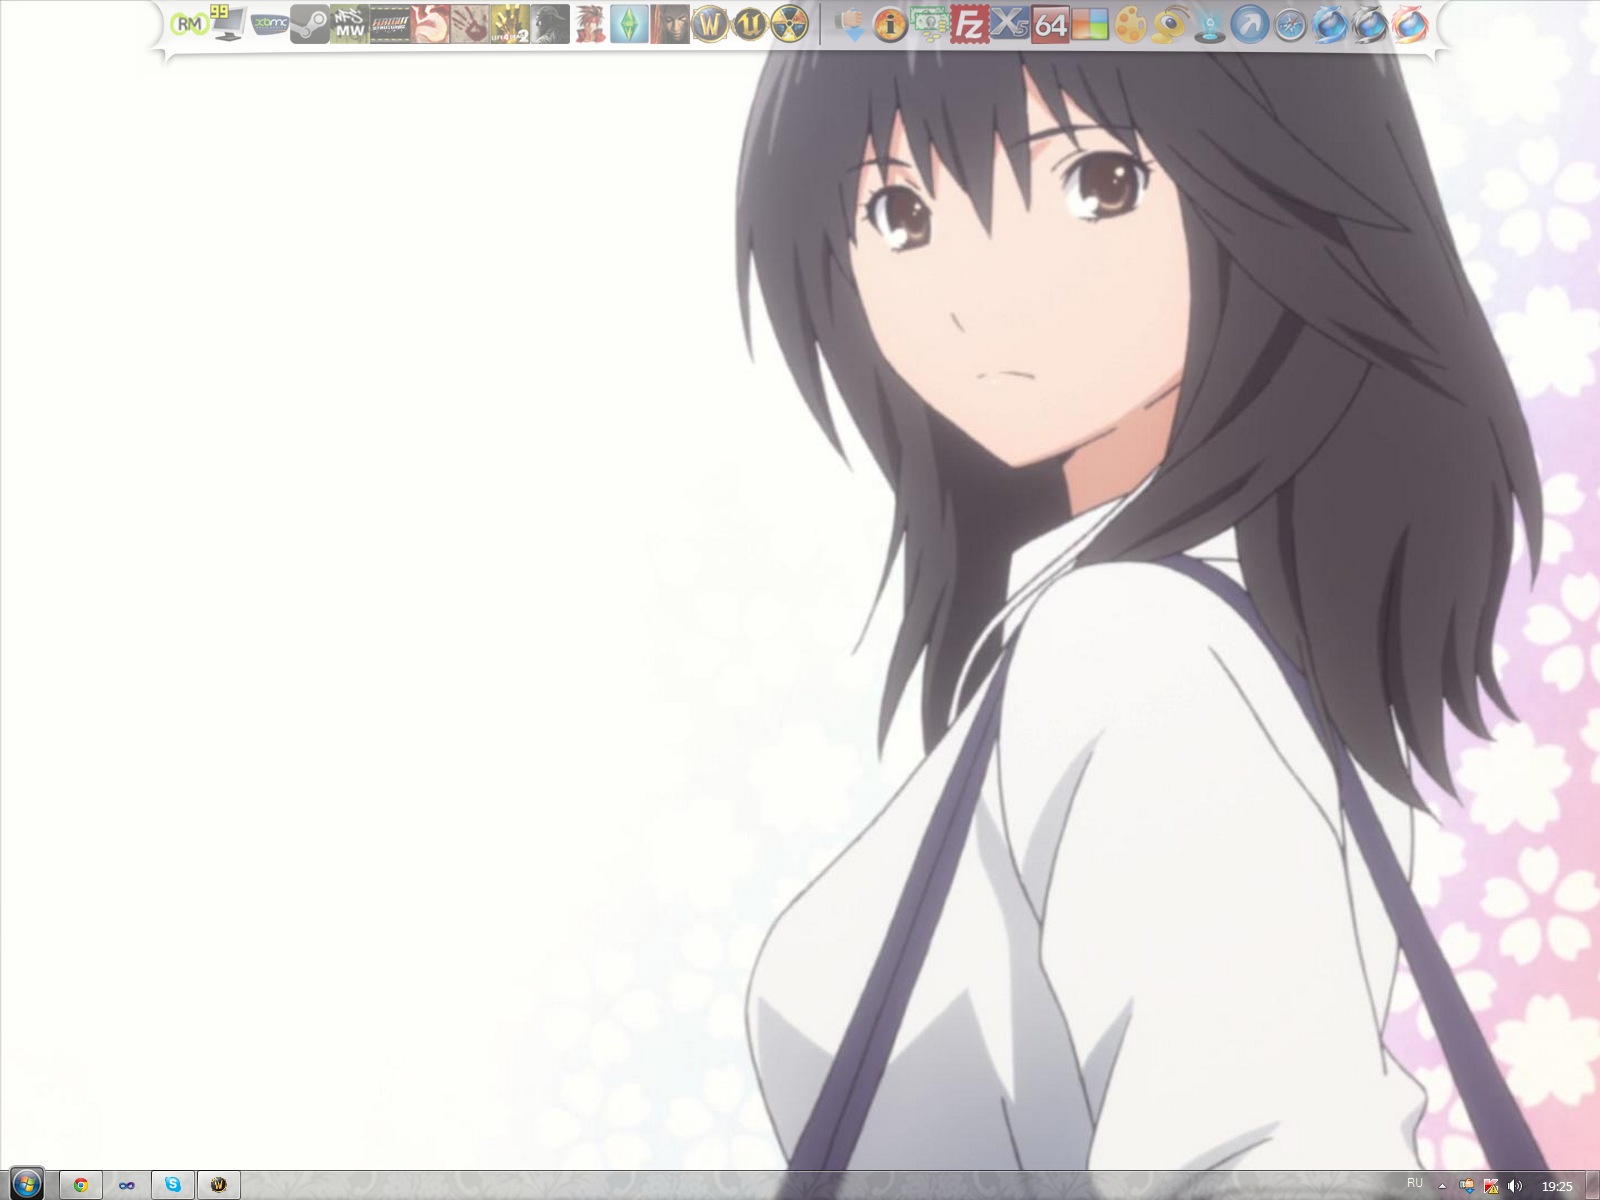The image size is (1600, 1200).
Task: Open the volume speaker control
Action: tap(1515, 1187)
